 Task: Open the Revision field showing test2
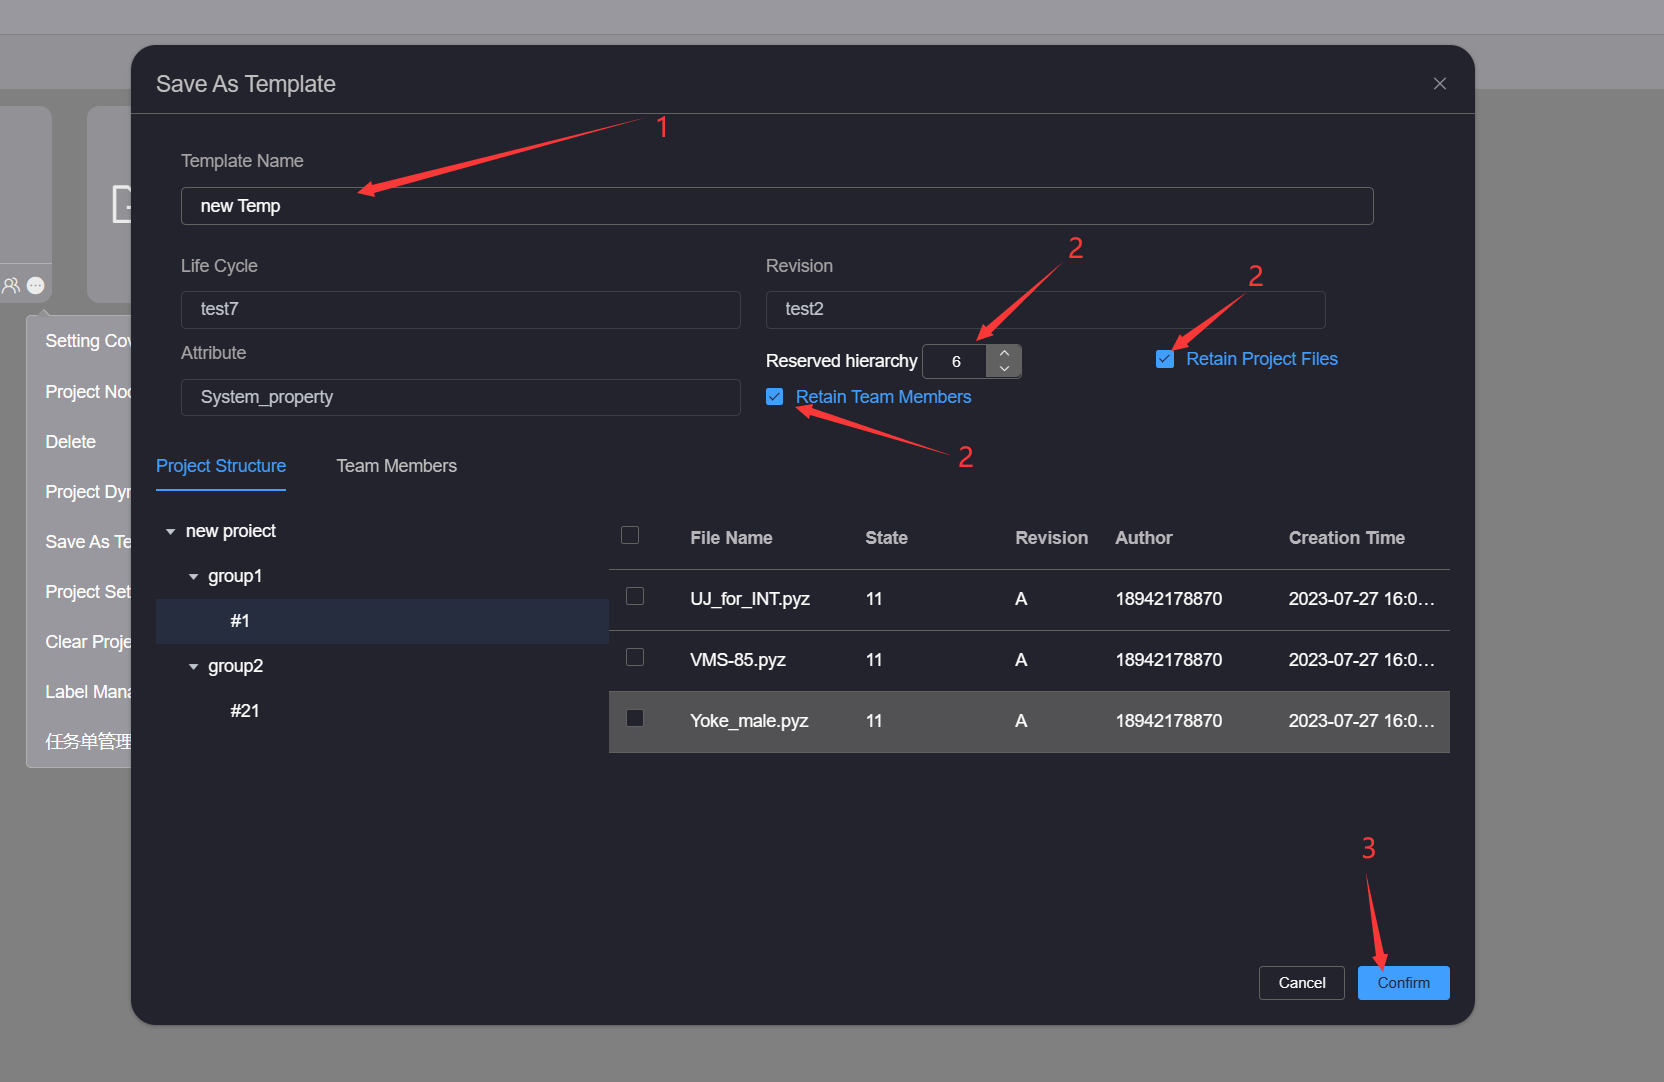point(1045,309)
